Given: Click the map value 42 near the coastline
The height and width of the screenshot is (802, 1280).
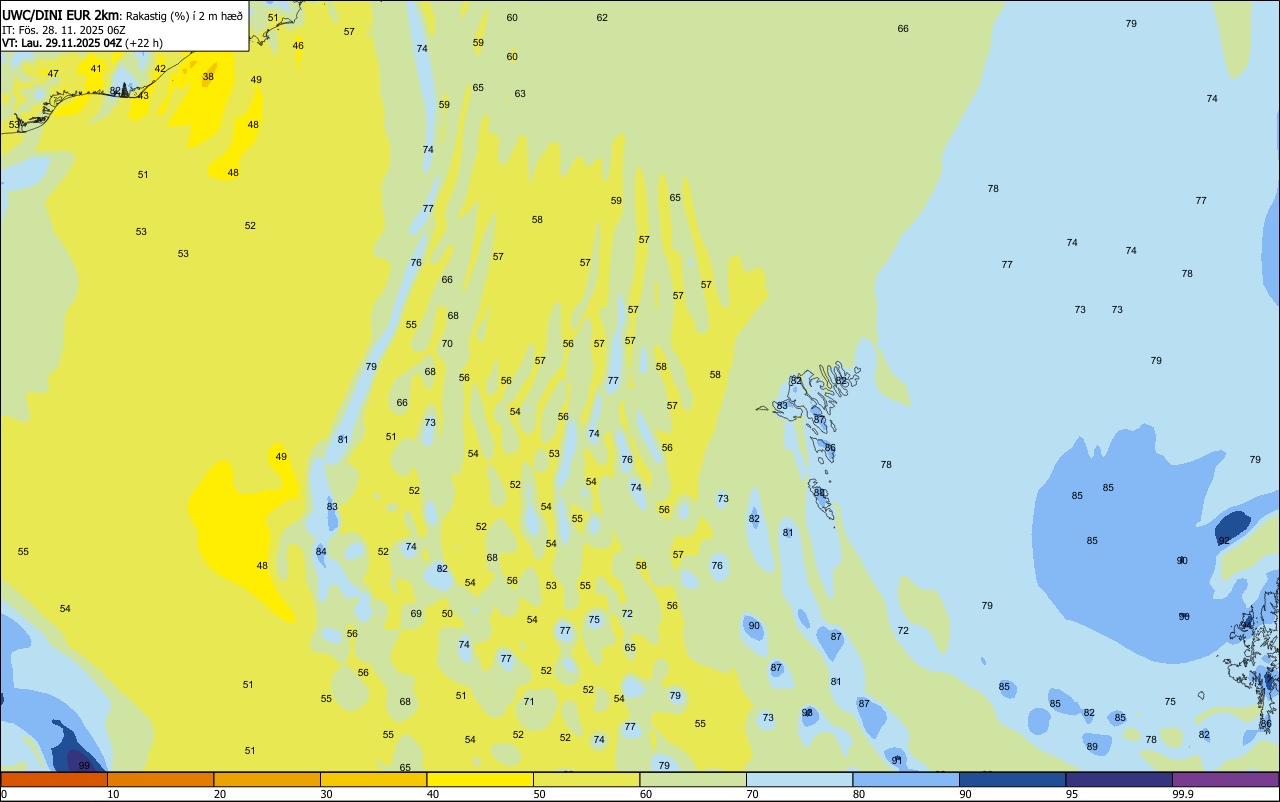Looking at the screenshot, I should click(x=160, y=69).
